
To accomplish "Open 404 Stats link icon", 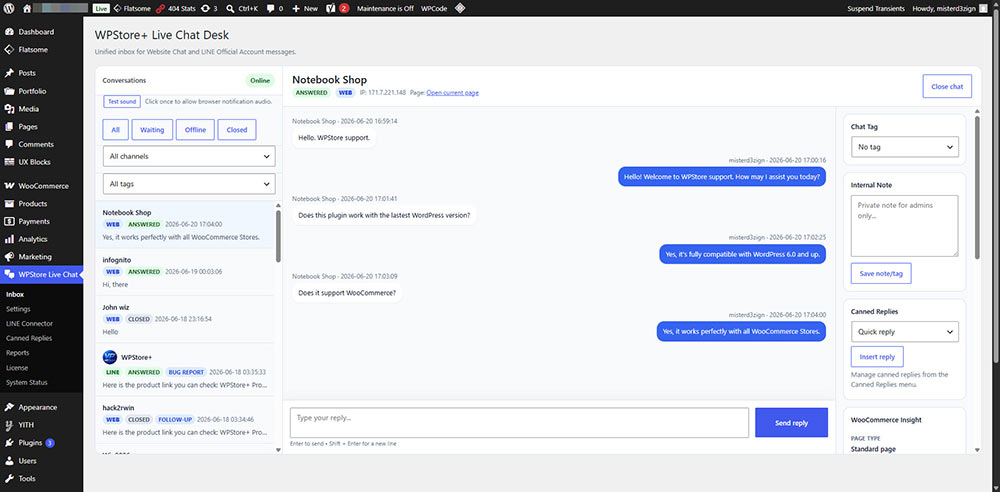I will (160, 8).
